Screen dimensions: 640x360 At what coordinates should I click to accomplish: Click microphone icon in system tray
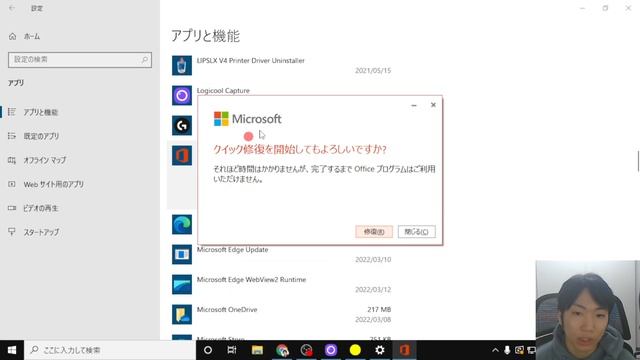click(x=507, y=350)
